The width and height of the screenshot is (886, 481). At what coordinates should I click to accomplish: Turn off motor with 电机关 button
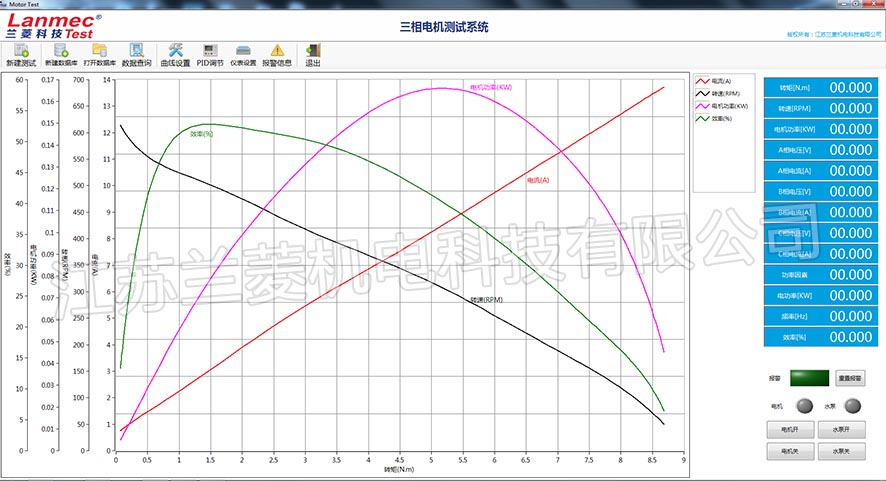point(789,451)
